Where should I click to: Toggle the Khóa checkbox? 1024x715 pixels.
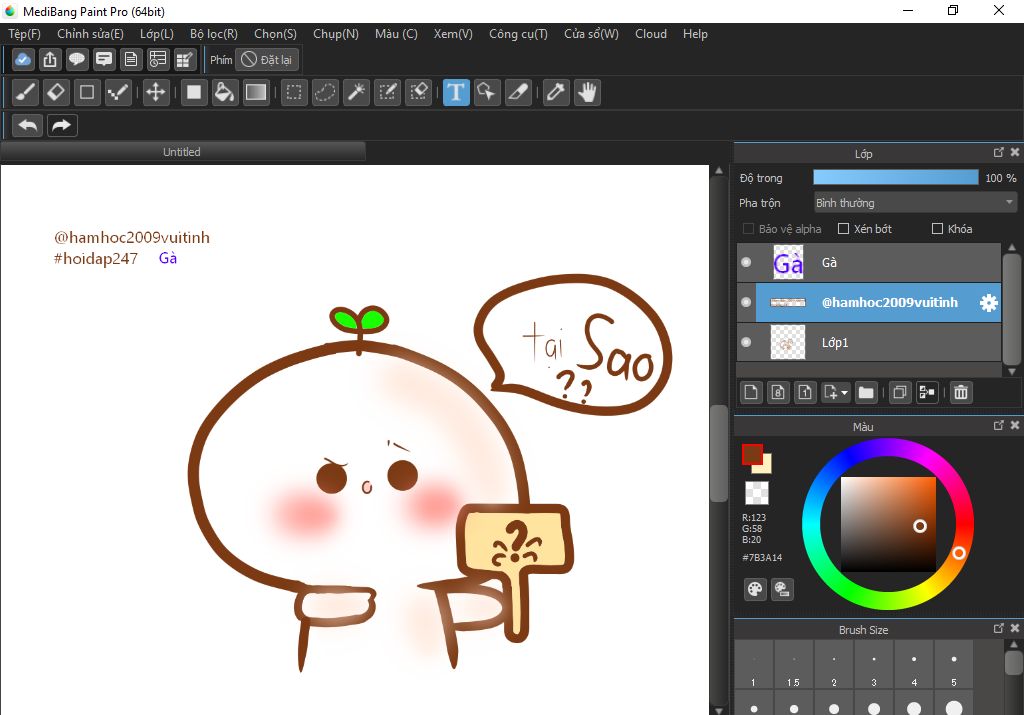[937, 229]
